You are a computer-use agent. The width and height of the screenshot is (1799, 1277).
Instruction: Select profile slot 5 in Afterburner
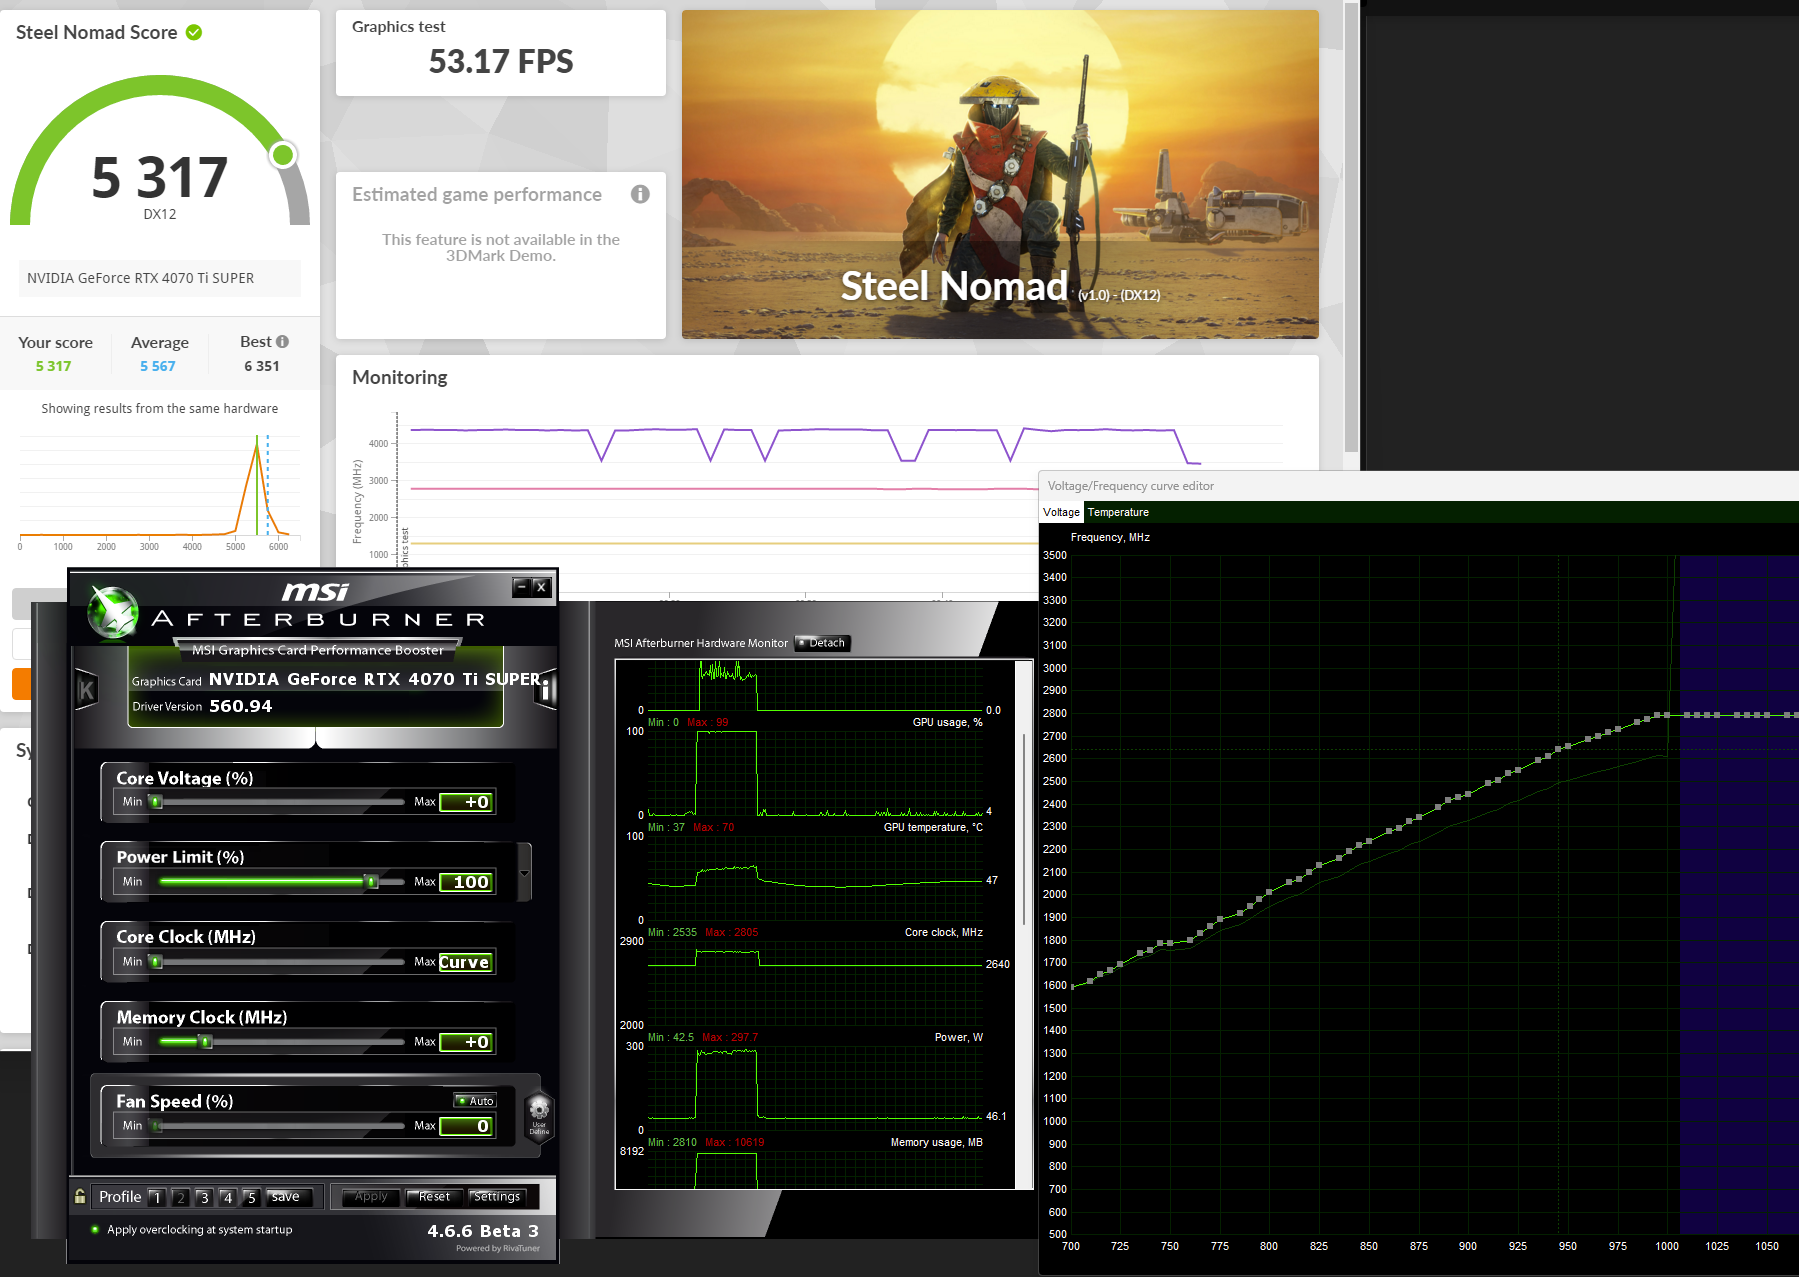(251, 1197)
